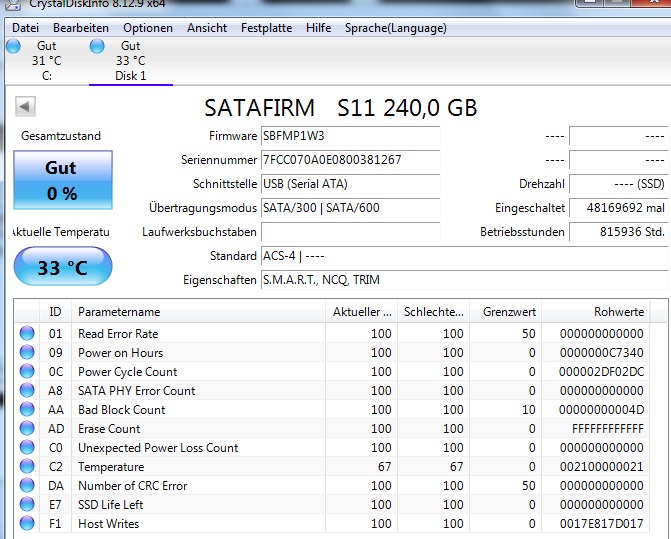Click the ID column header
The height and width of the screenshot is (539, 671).
[x=55, y=312]
